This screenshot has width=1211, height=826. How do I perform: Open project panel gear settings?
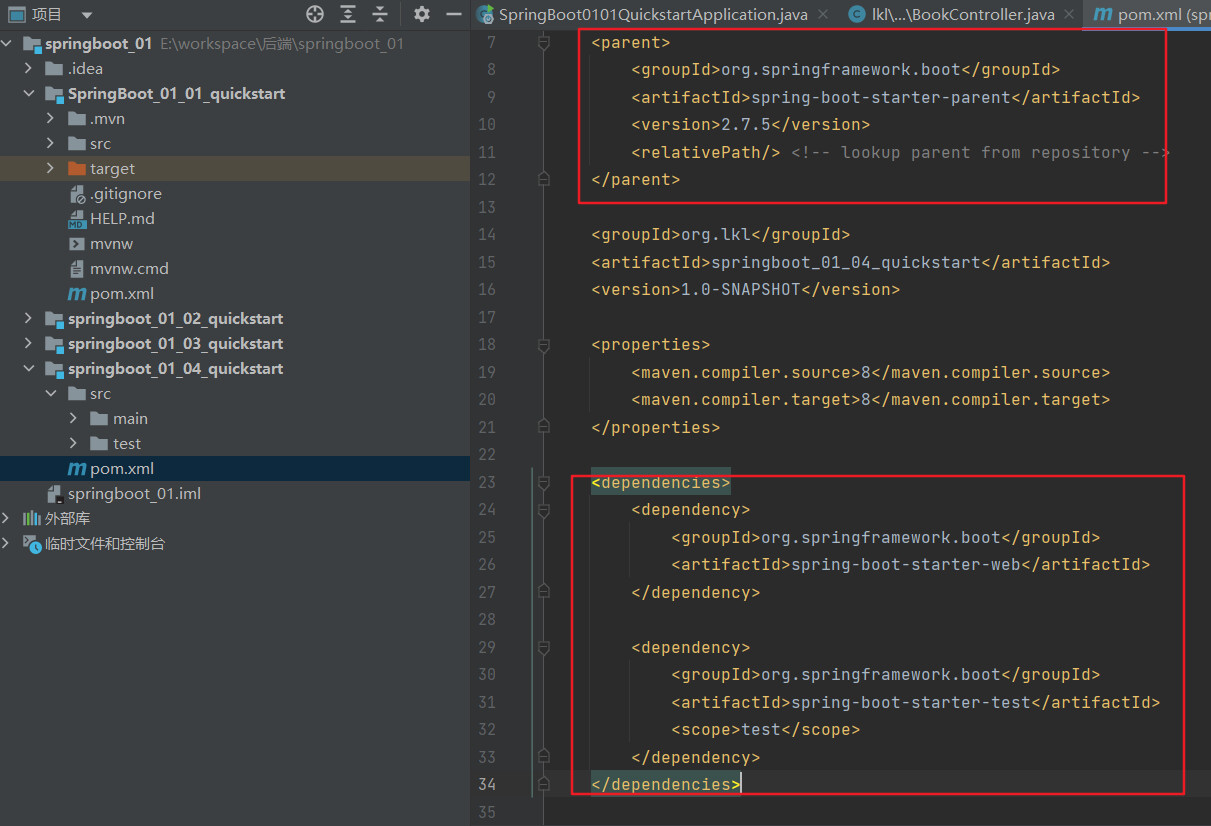click(x=422, y=14)
